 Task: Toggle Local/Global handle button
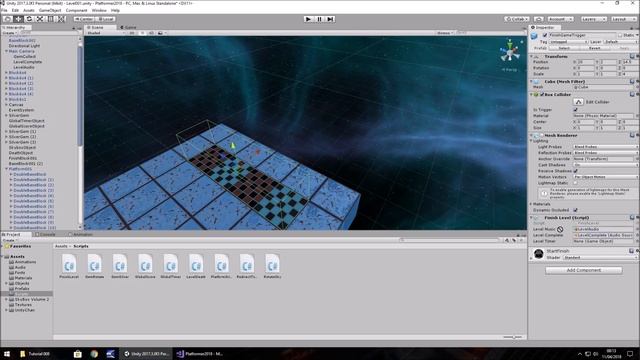pos(105,19)
